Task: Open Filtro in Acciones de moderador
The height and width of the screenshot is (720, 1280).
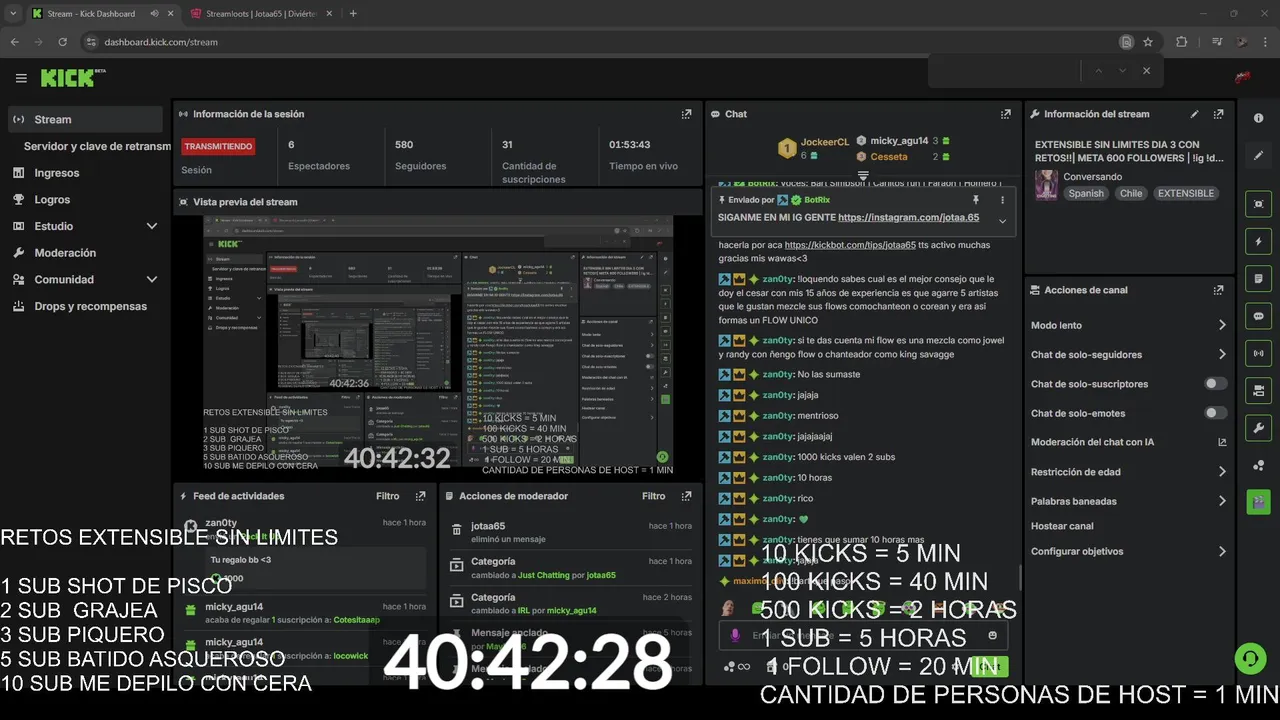Action: coord(654,496)
